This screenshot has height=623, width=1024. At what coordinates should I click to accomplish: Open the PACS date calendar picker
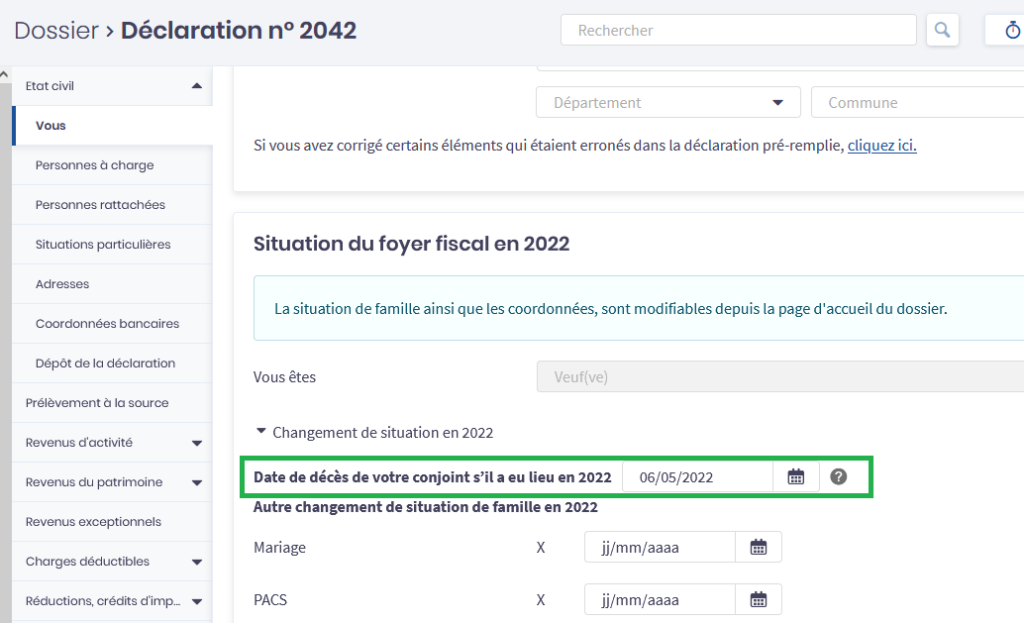(x=759, y=600)
